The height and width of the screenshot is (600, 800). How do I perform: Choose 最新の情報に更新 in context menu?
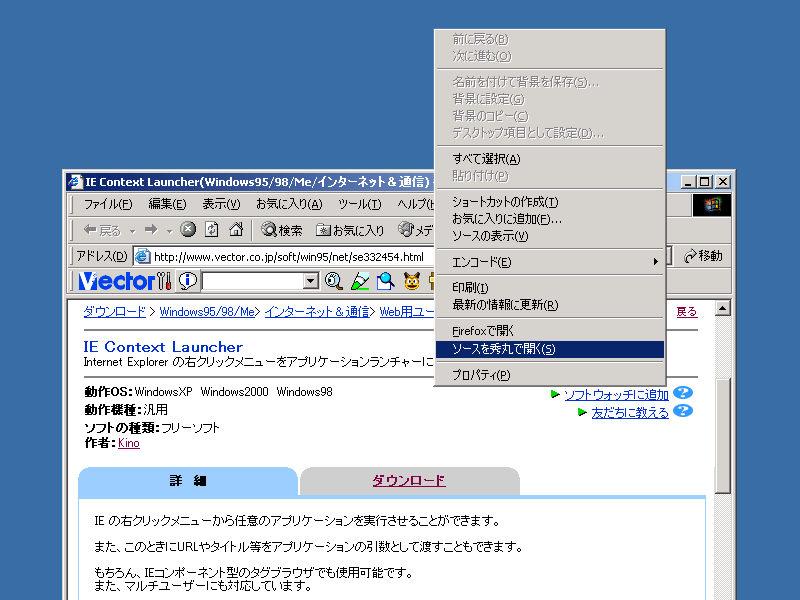click(x=549, y=305)
